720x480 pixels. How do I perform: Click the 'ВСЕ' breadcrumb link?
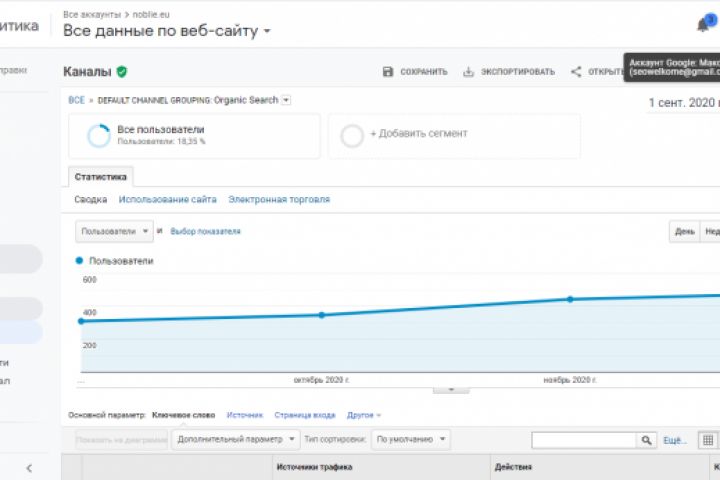point(76,100)
